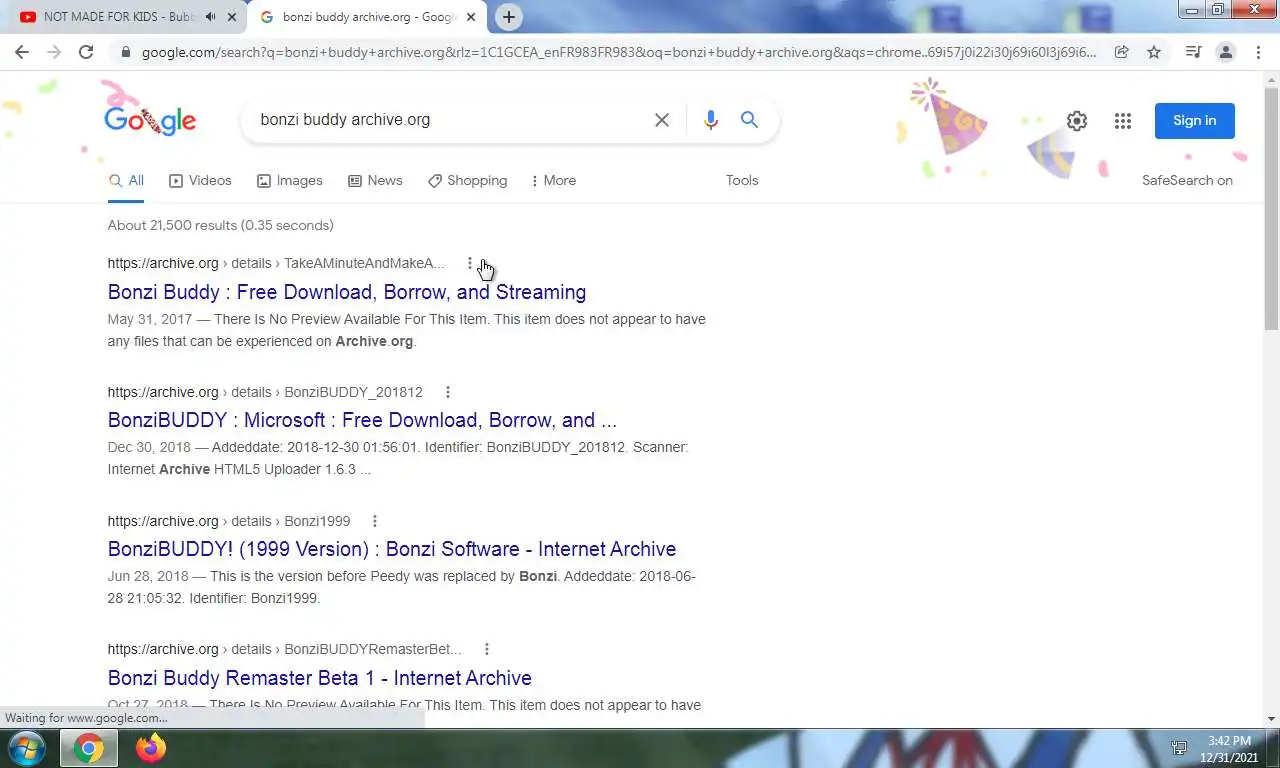
Task: Open options for TakeAMinuteAndMakeA result
Action: (x=469, y=263)
